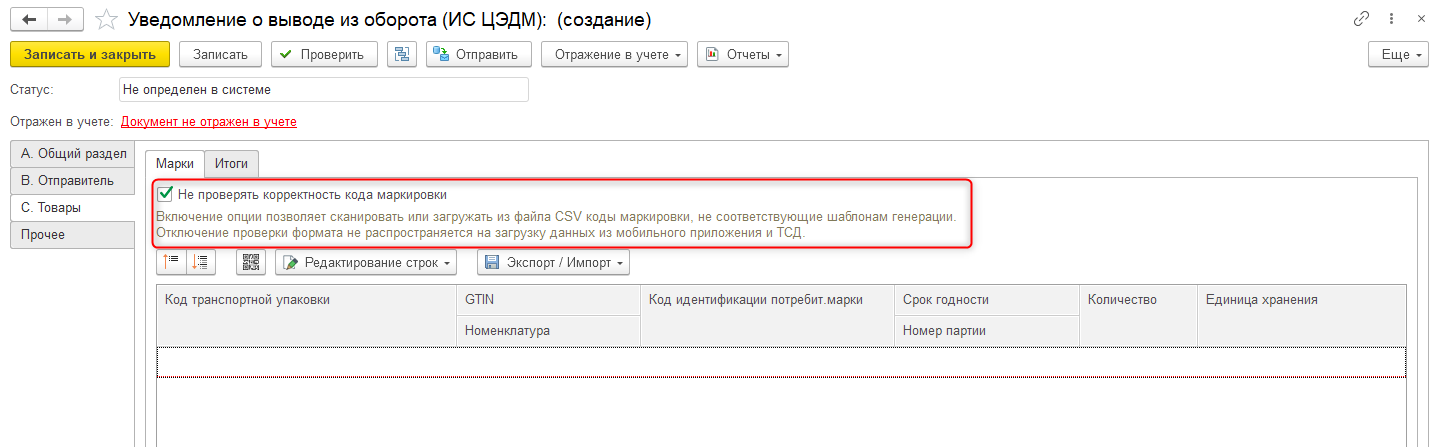The width and height of the screenshot is (1444, 447).
Task: Select the empty first table row
Action: [781, 362]
